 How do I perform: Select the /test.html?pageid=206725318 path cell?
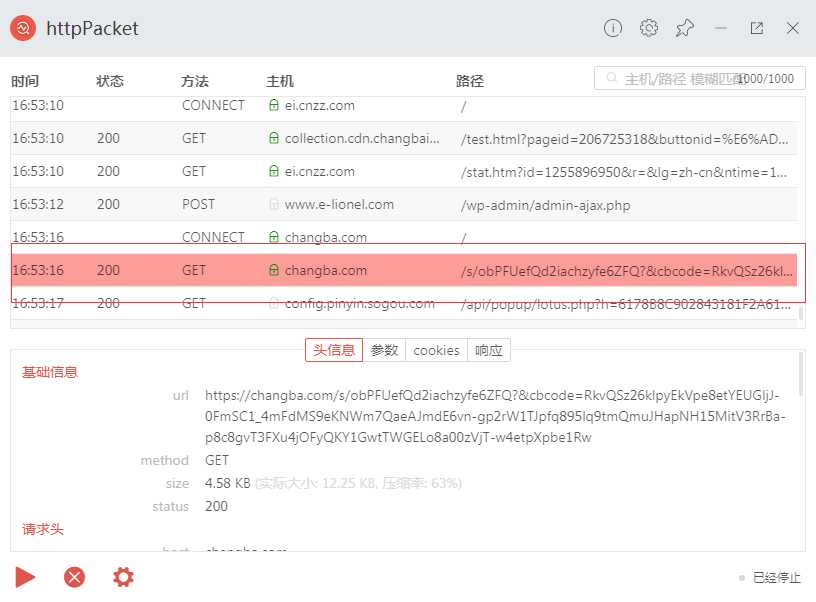coord(624,139)
